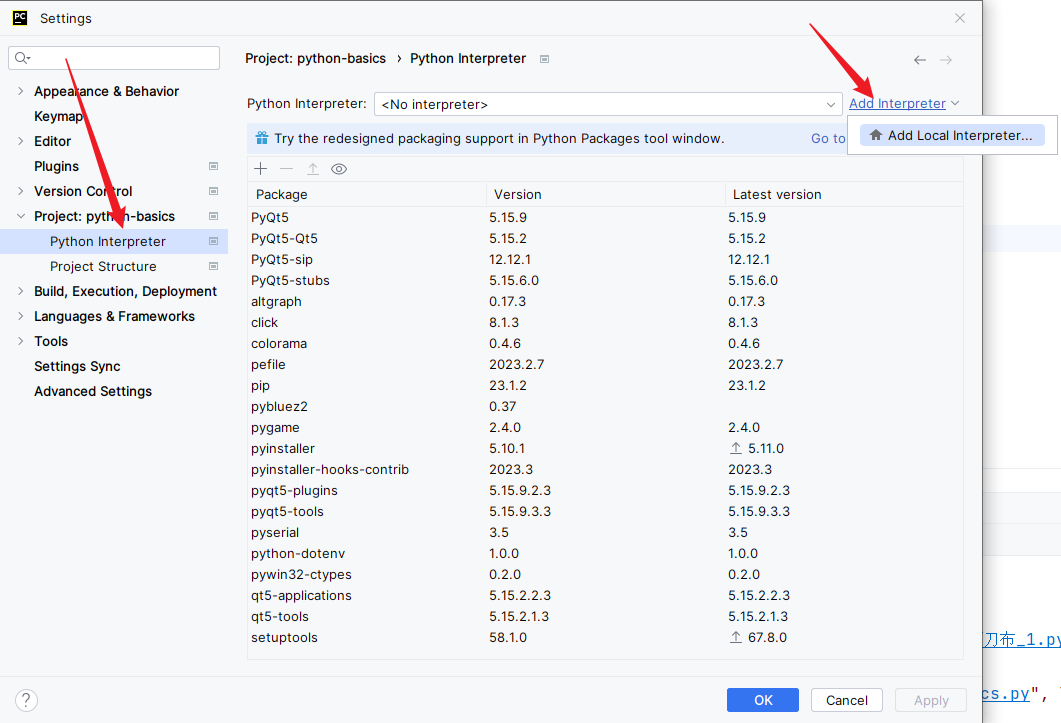Click the PyCharm logo in title bar
Screen dimensions: 1061x723
[x=20, y=18]
